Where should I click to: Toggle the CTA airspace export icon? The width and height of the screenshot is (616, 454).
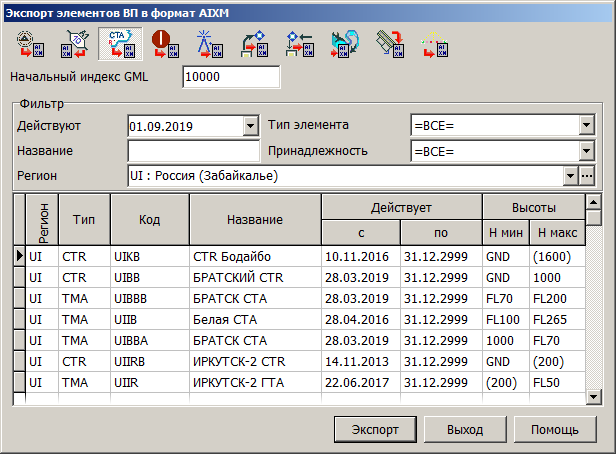(x=119, y=45)
